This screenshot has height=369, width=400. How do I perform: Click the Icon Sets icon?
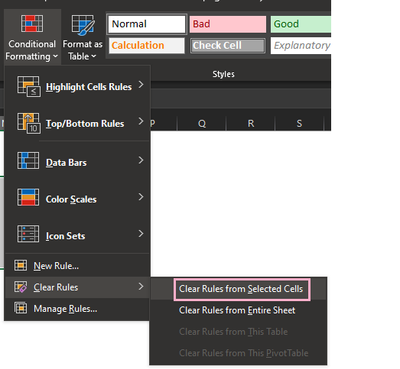pos(28,234)
